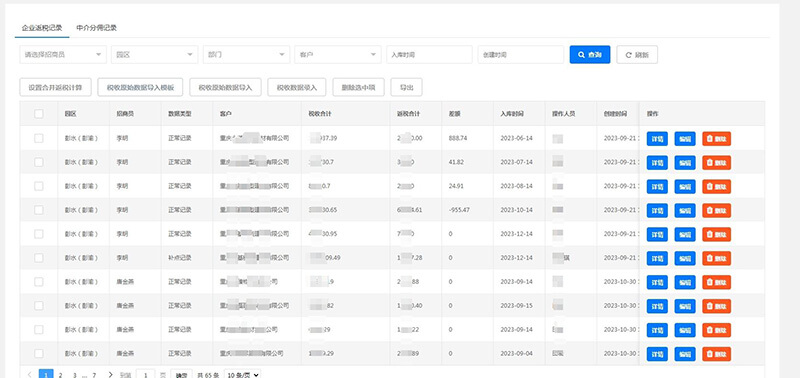This screenshot has height=378, width=800.
Task: Click the 税收原始数据导入模板 button
Action: [140, 87]
